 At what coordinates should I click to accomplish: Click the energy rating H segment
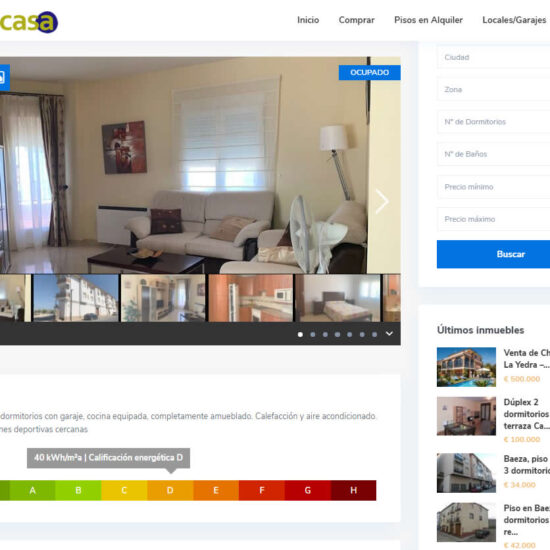click(354, 490)
